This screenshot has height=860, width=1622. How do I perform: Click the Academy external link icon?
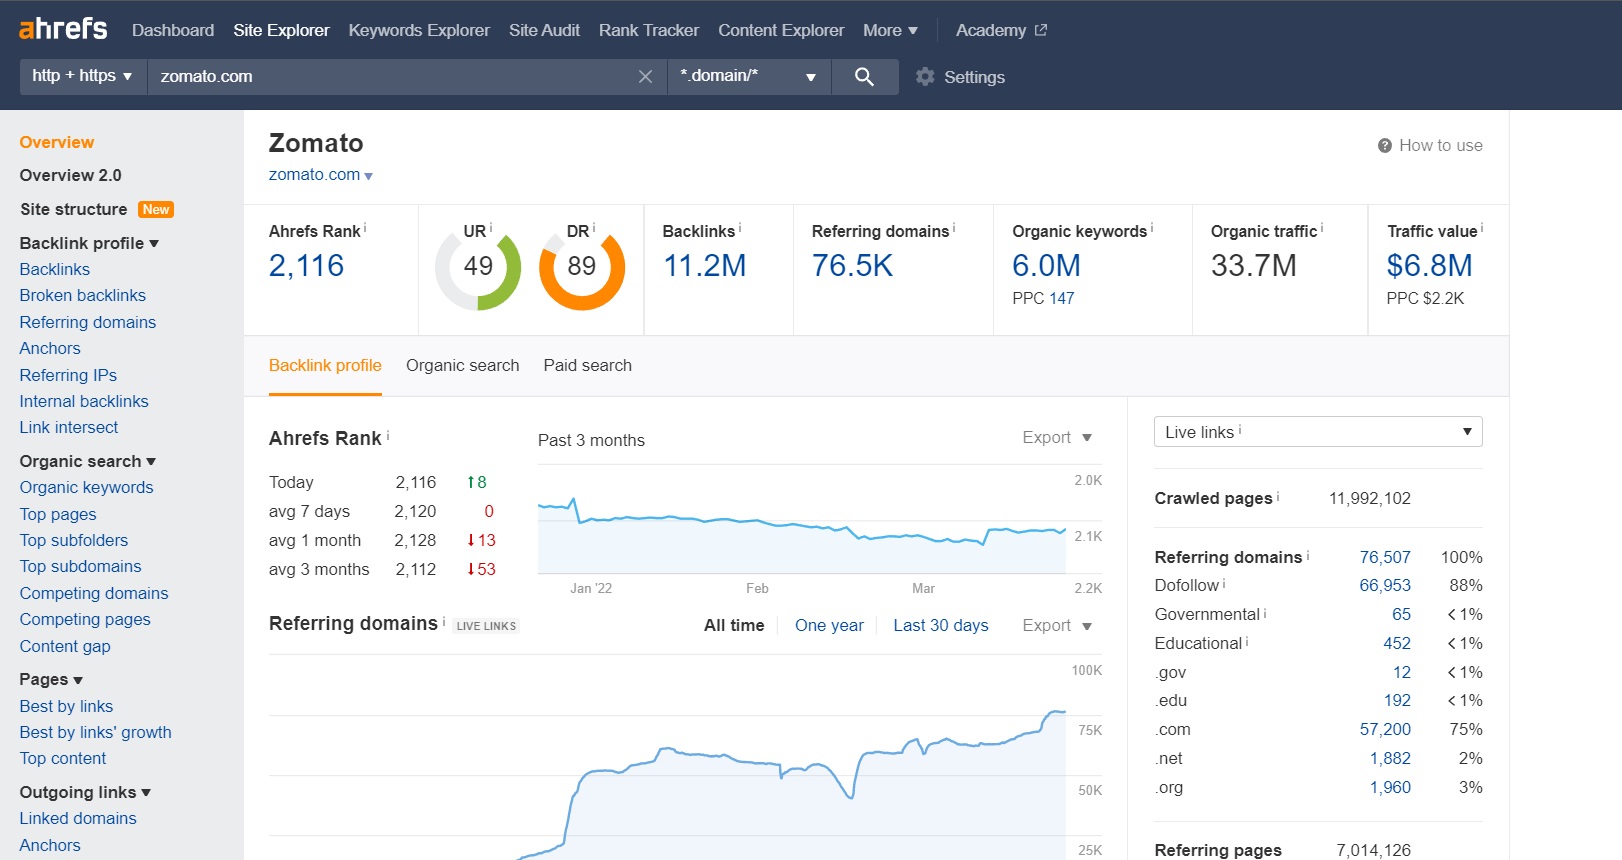1041,30
